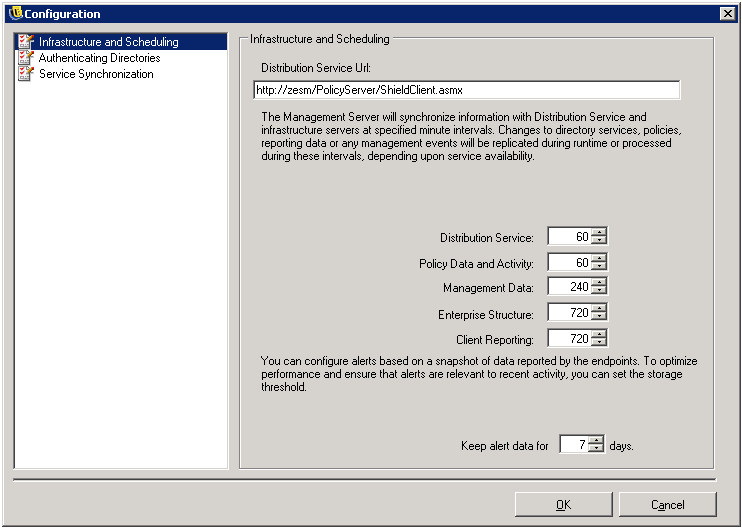
Task: Increase the Distribution Service interval
Action: [x=599, y=232]
